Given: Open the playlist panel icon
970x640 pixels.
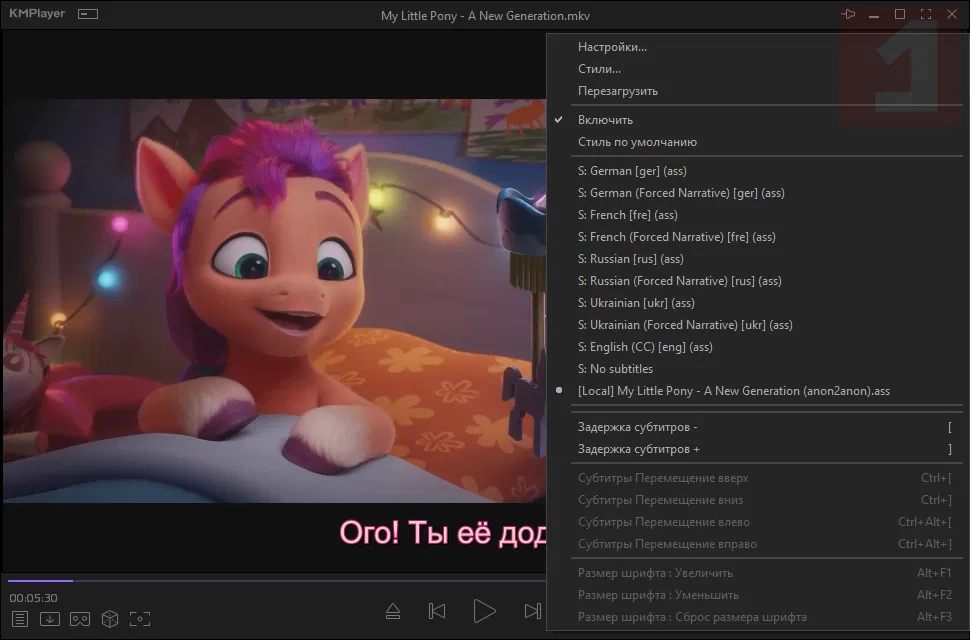Looking at the screenshot, I should [20, 618].
